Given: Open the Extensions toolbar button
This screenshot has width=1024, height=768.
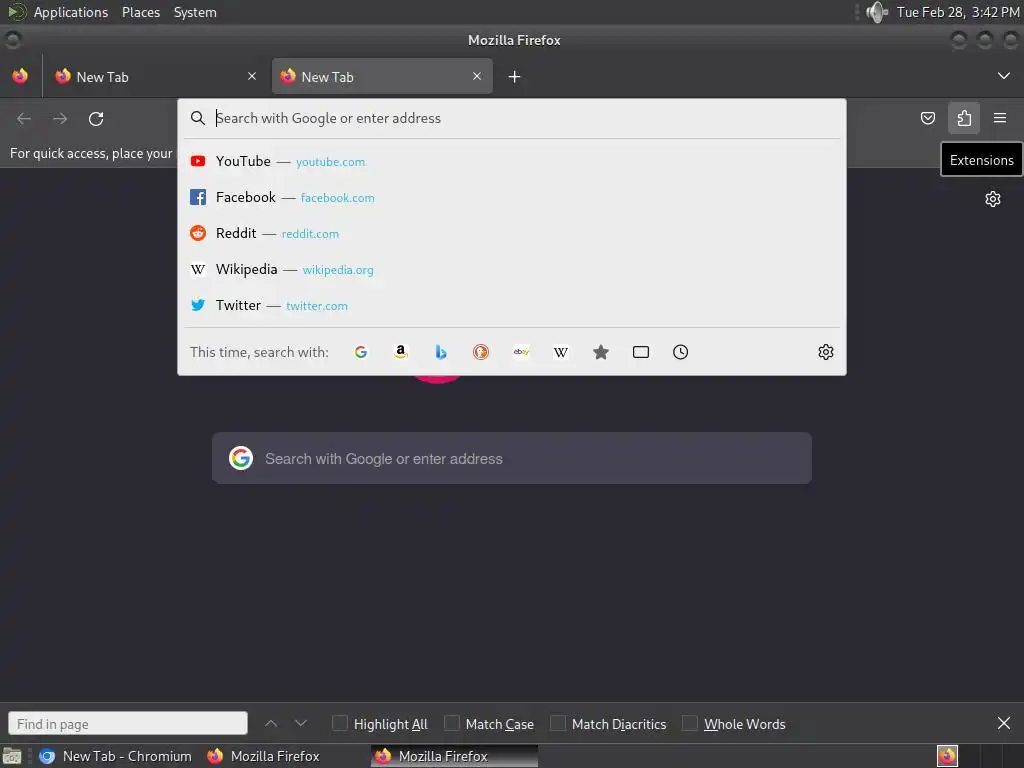Looking at the screenshot, I should (964, 118).
